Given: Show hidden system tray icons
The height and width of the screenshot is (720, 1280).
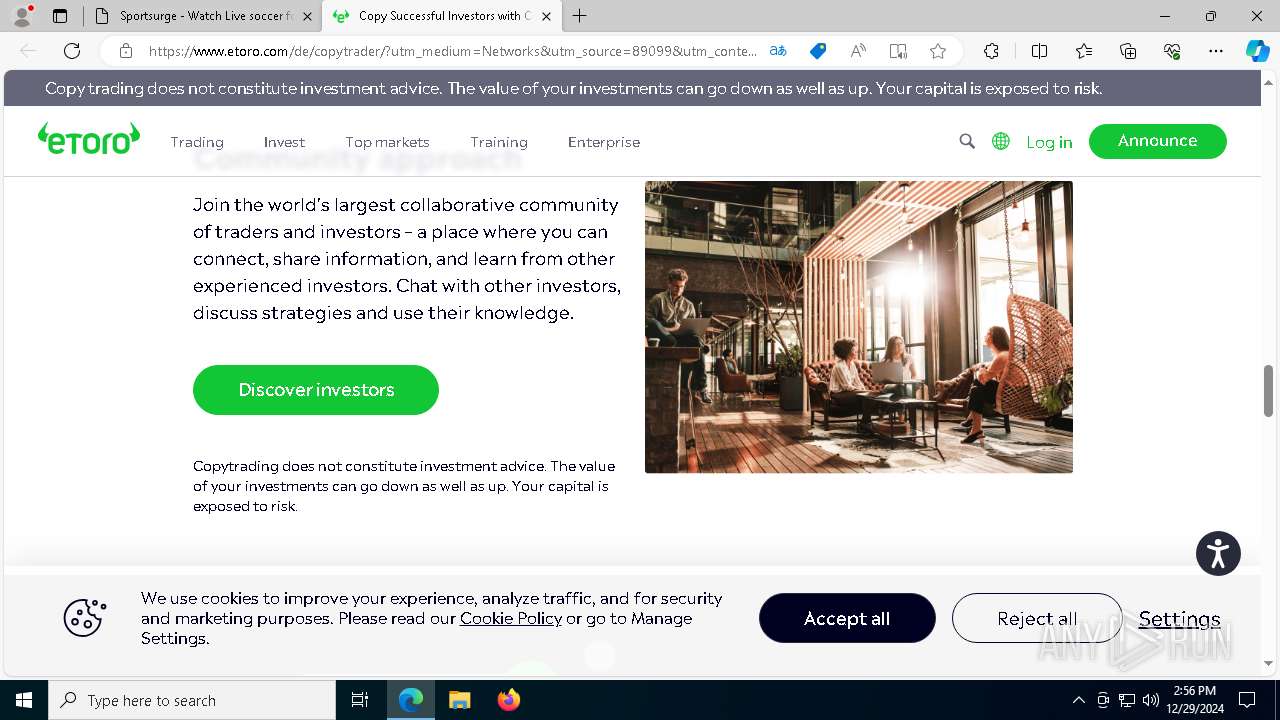Looking at the screenshot, I should [x=1078, y=700].
